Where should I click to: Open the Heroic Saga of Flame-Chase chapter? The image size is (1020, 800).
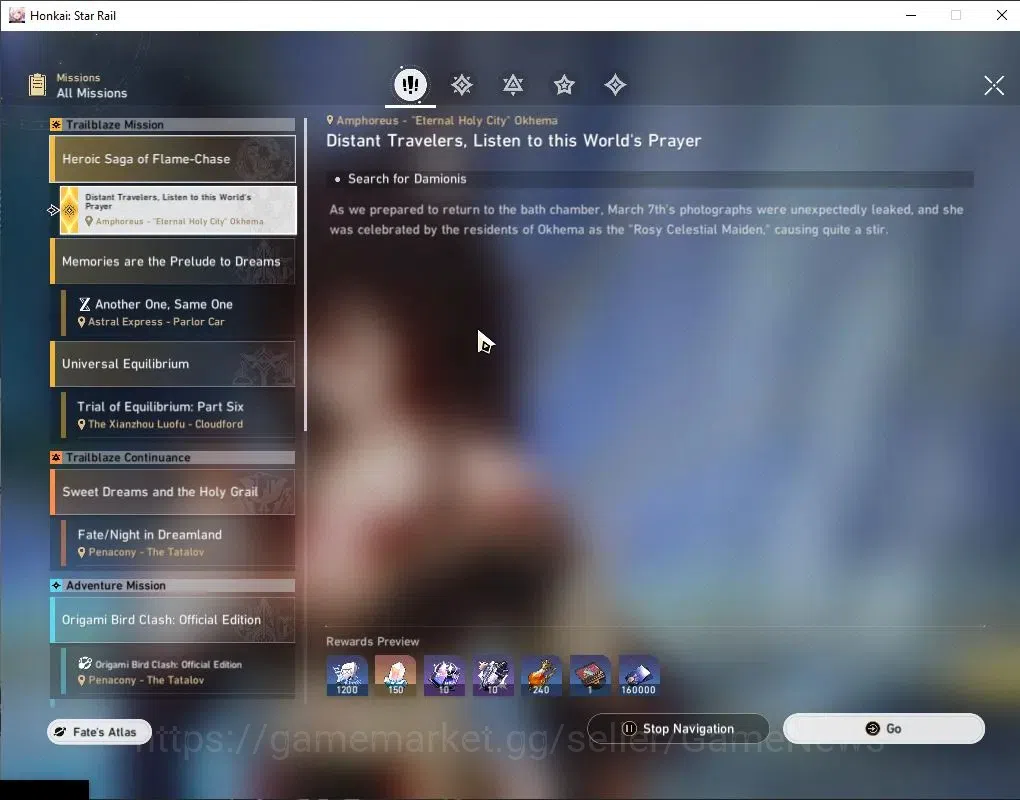pos(173,159)
